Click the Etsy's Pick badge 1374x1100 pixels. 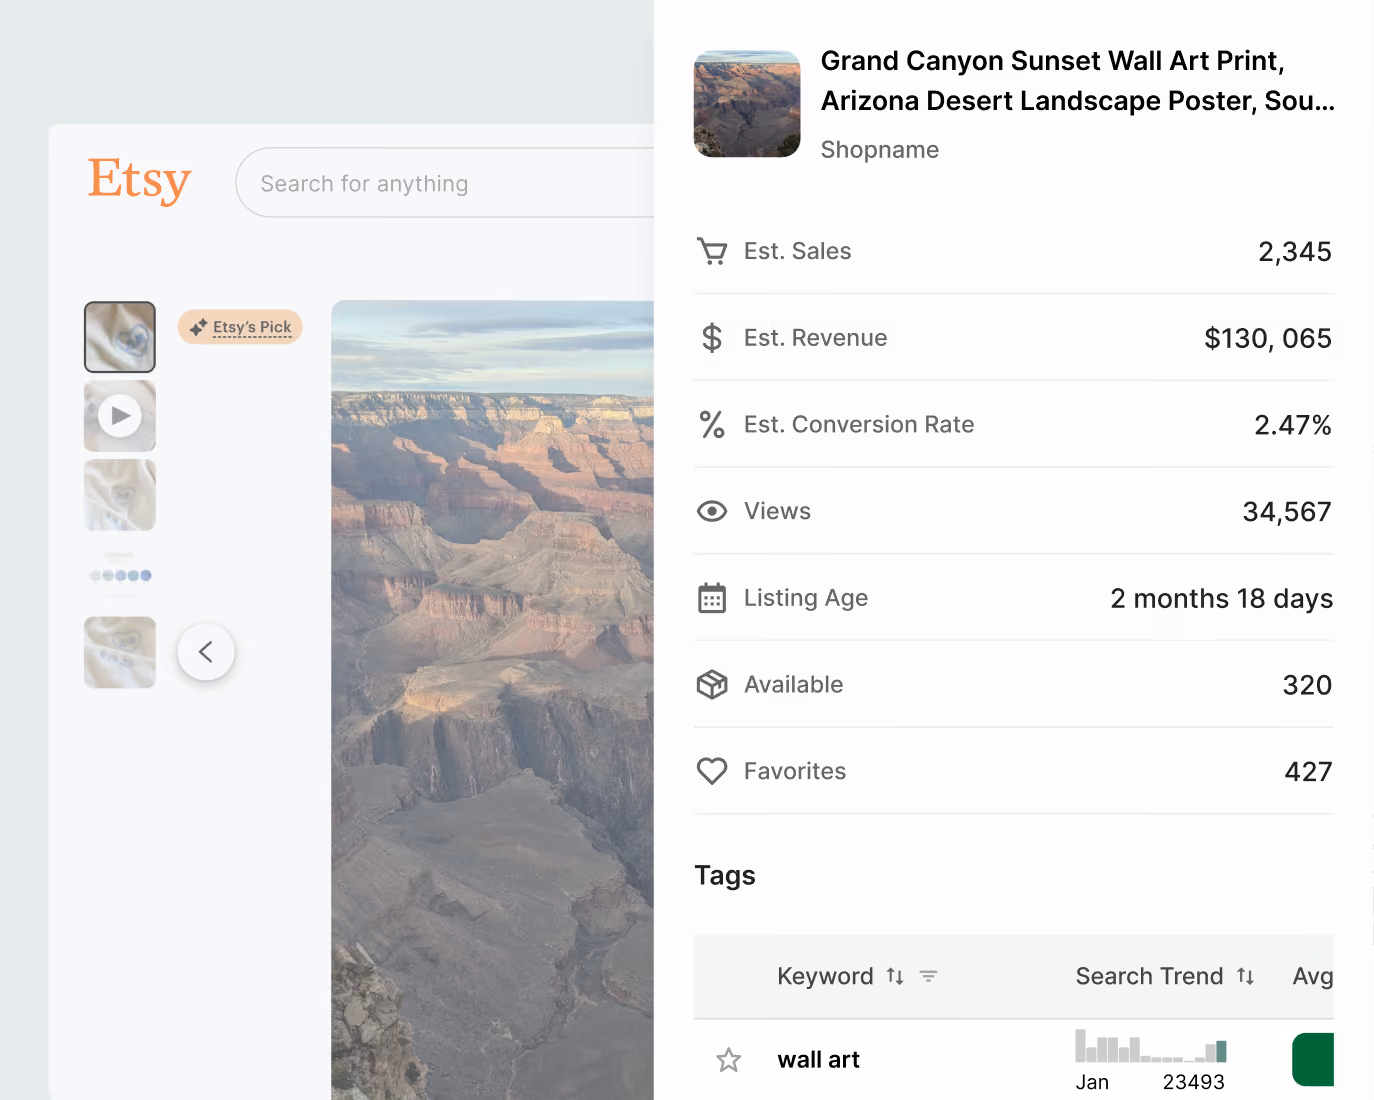(240, 327)
